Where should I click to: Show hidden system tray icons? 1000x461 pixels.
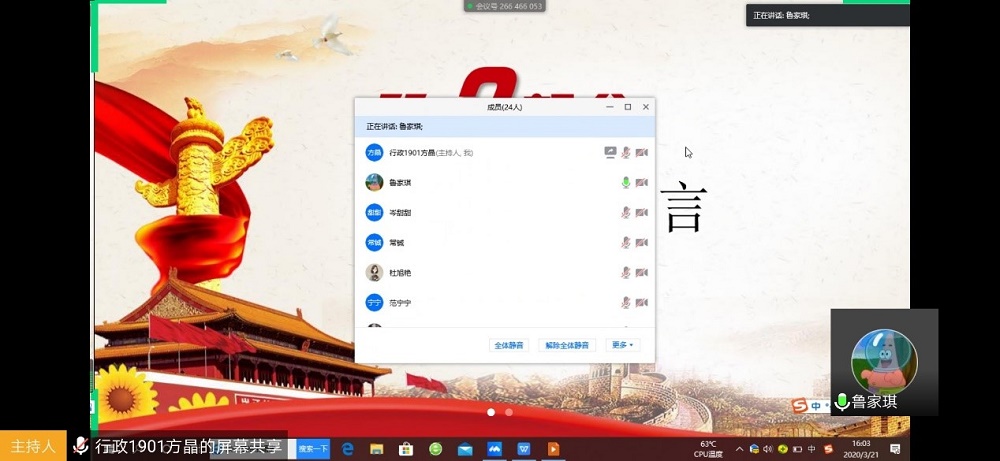(x=739, y=449)
